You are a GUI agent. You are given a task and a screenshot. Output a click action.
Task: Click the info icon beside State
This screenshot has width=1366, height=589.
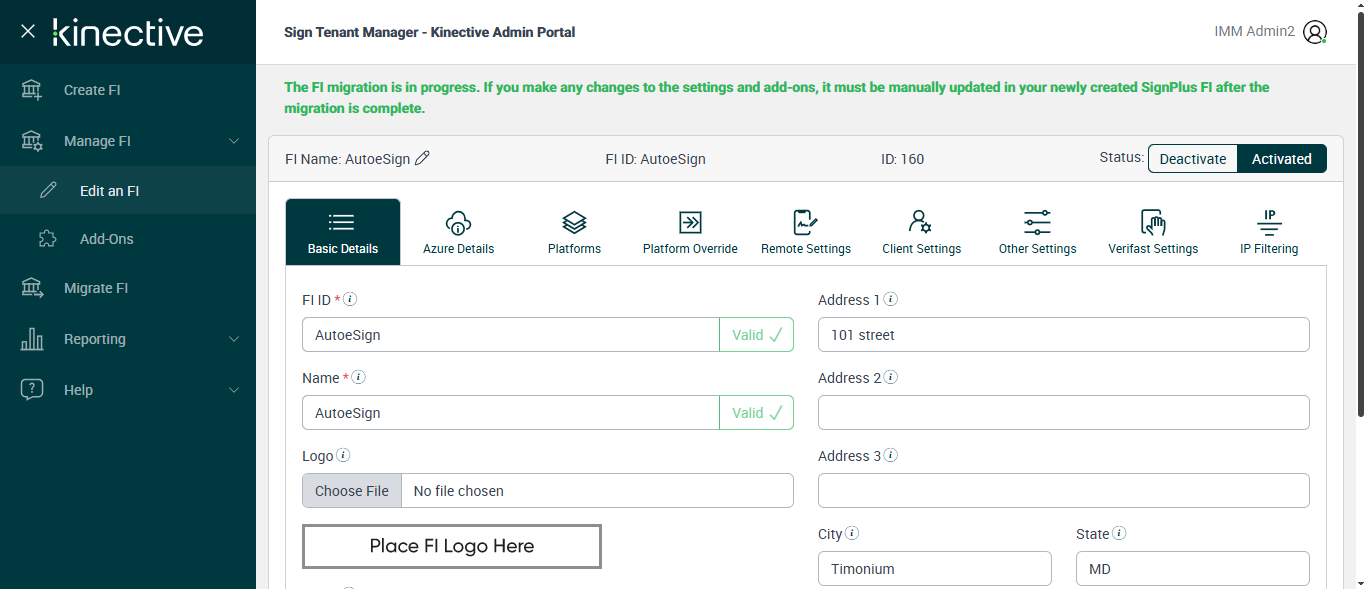1120,533
